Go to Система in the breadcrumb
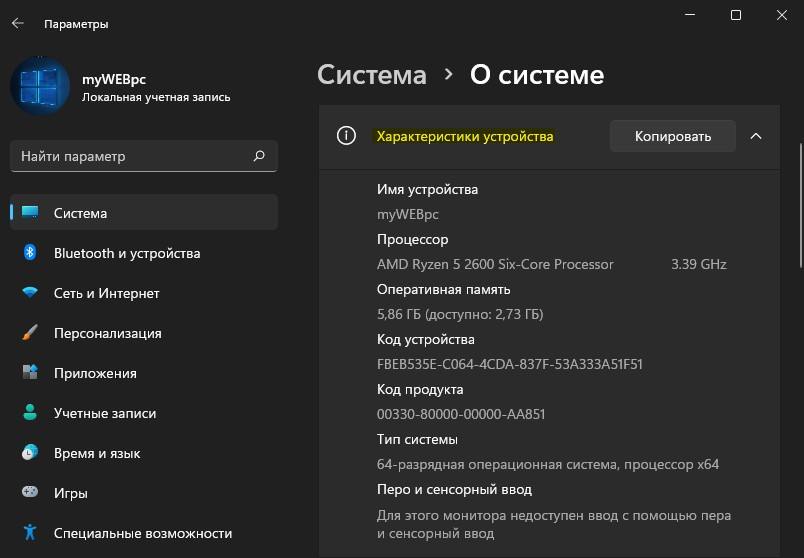804x558 pixels. tap(372, 75)
